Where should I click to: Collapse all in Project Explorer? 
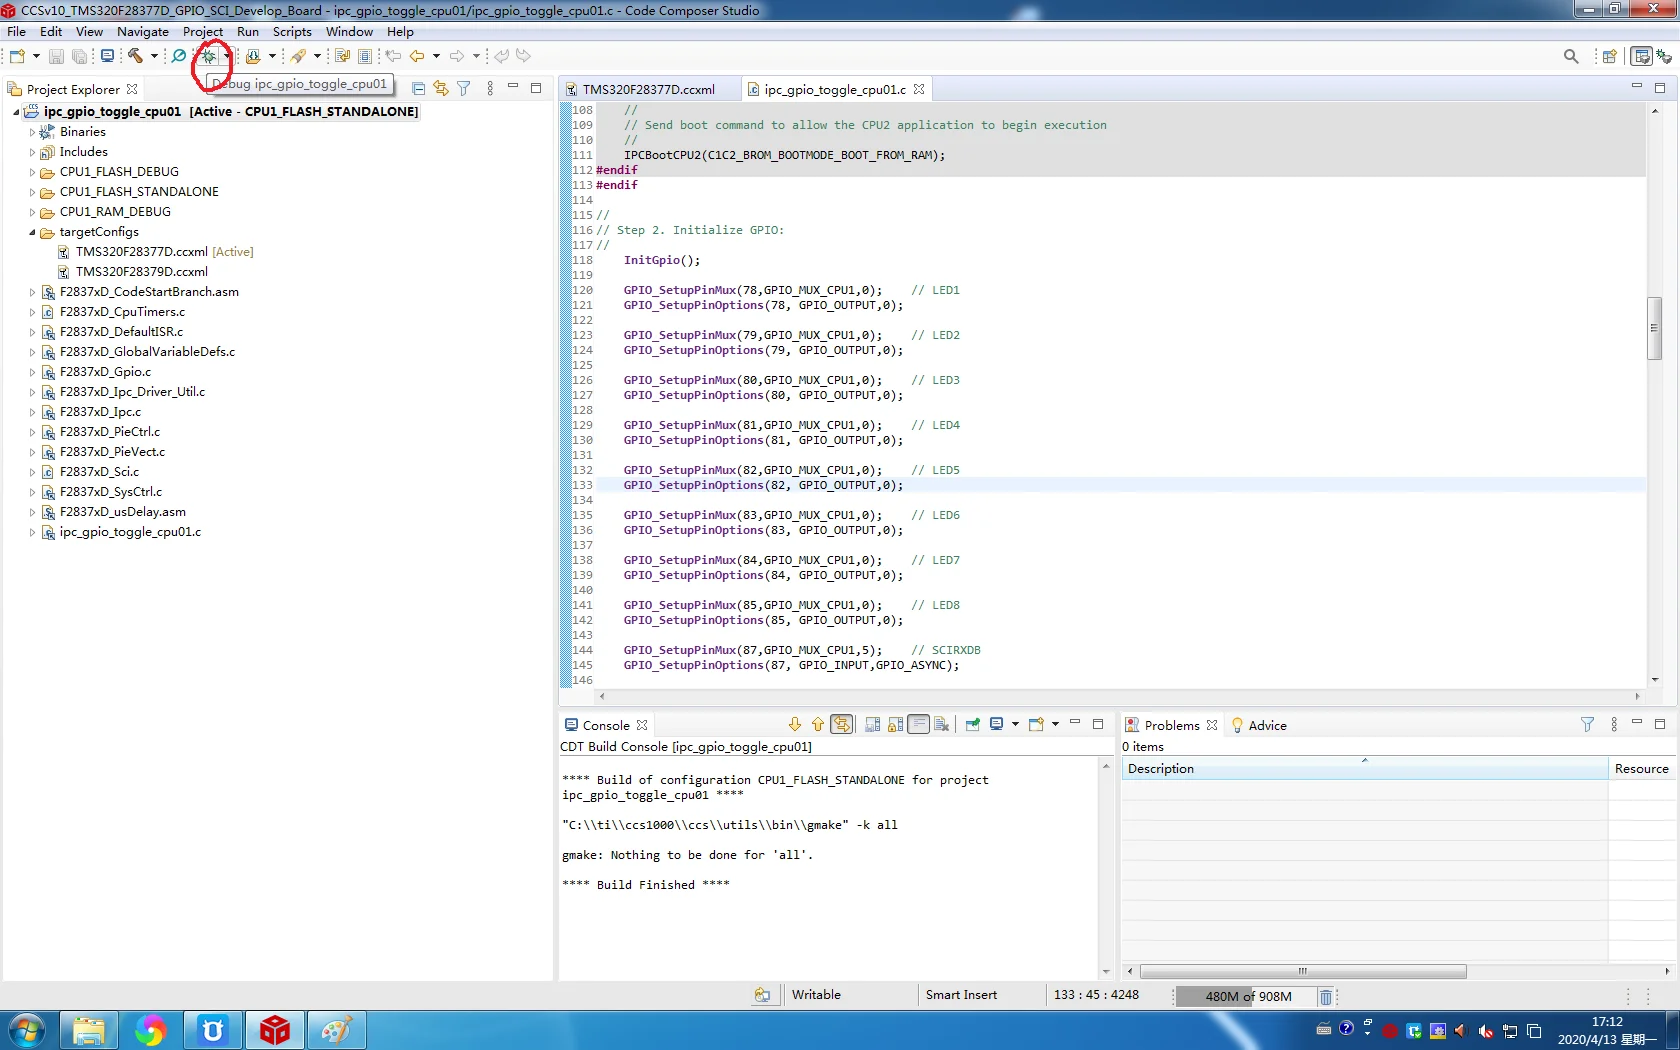[419, 88]
